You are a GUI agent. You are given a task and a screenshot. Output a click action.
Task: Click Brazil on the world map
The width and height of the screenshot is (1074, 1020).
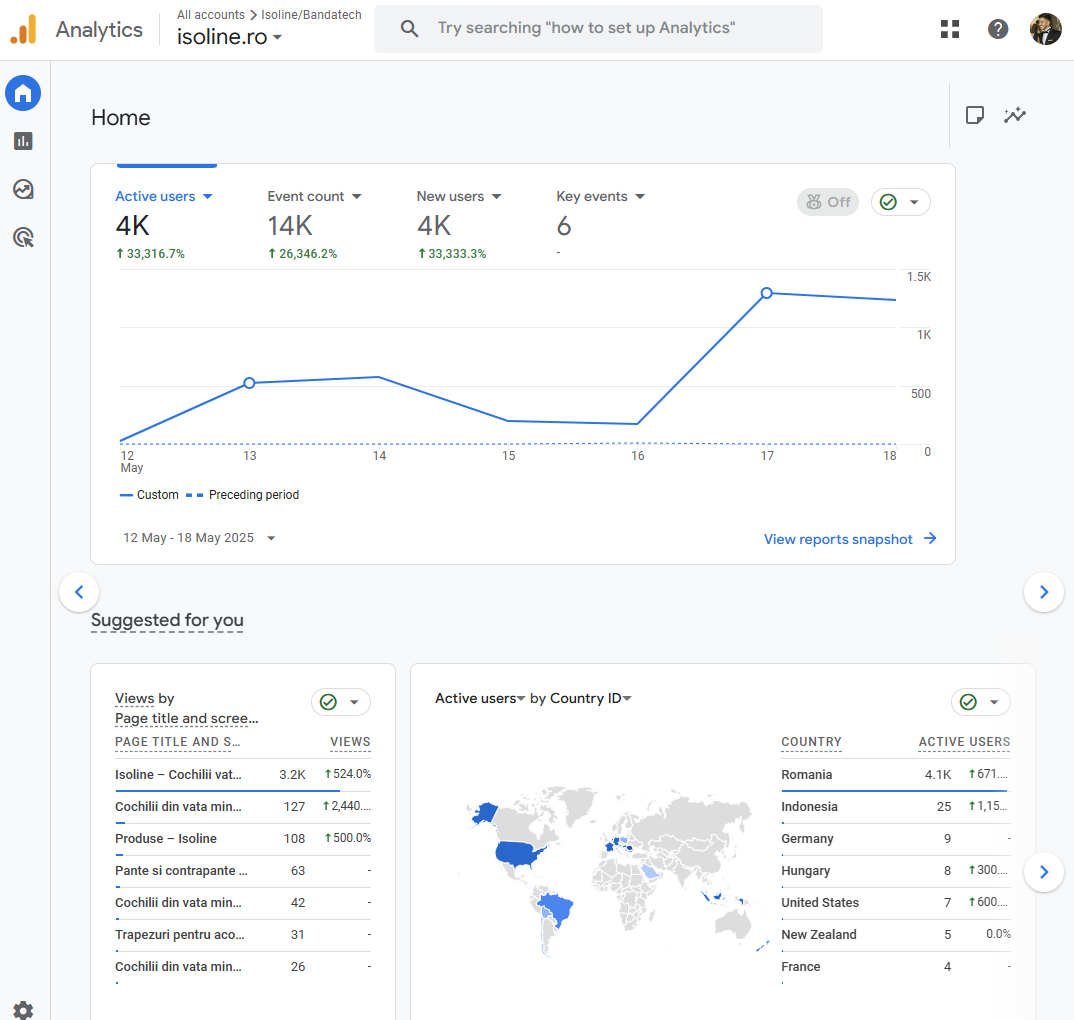pyautogui.click(x=556, y=908)
